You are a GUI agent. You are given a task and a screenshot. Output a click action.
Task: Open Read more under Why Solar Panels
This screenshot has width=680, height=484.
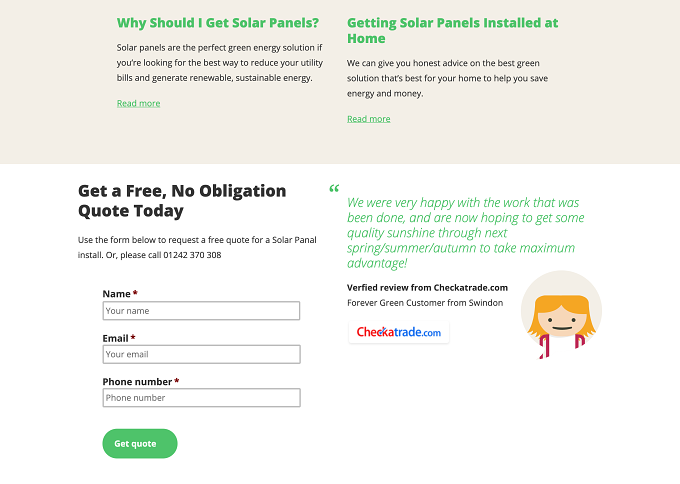tap(138, 103)
